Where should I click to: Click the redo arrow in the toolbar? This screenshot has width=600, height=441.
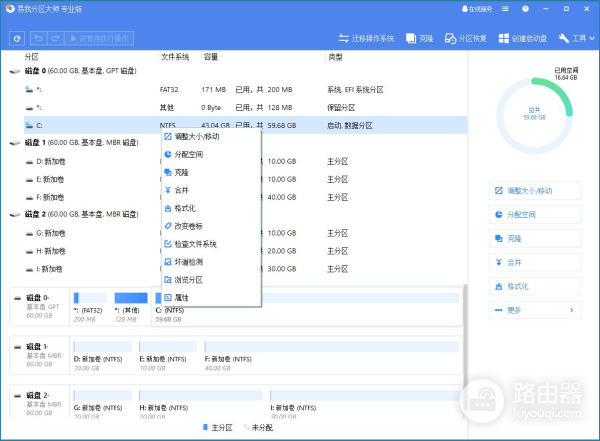pyautogui.click(x=55, y=38)
